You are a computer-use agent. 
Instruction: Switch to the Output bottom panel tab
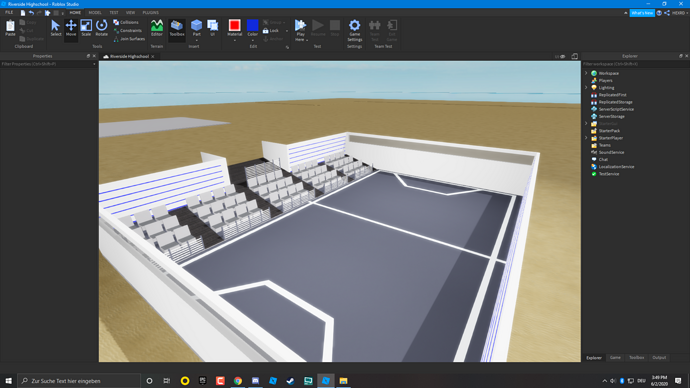click(x=659, y=358)
